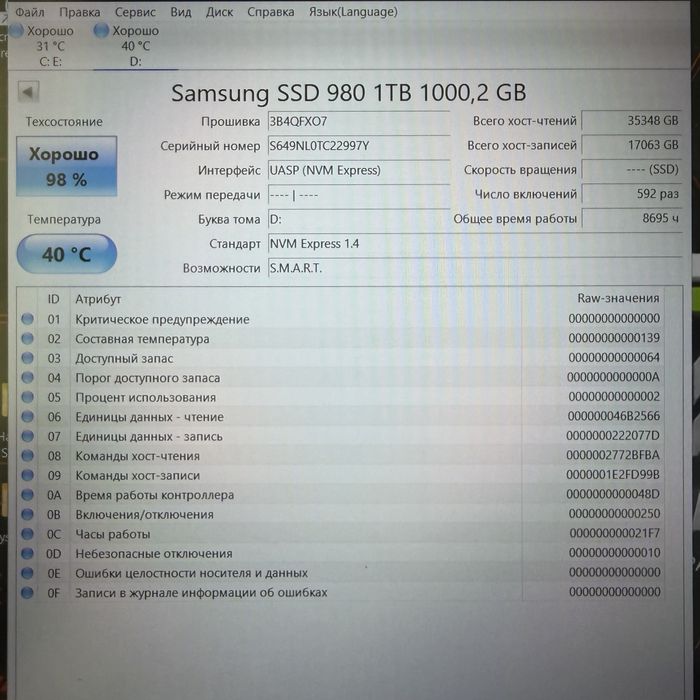Click the Режим передачи field

click(358, 195)
